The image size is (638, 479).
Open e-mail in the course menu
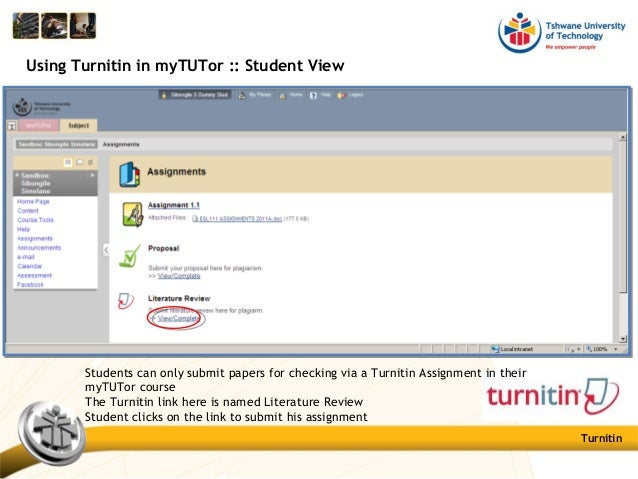click(x=26, y=257)
